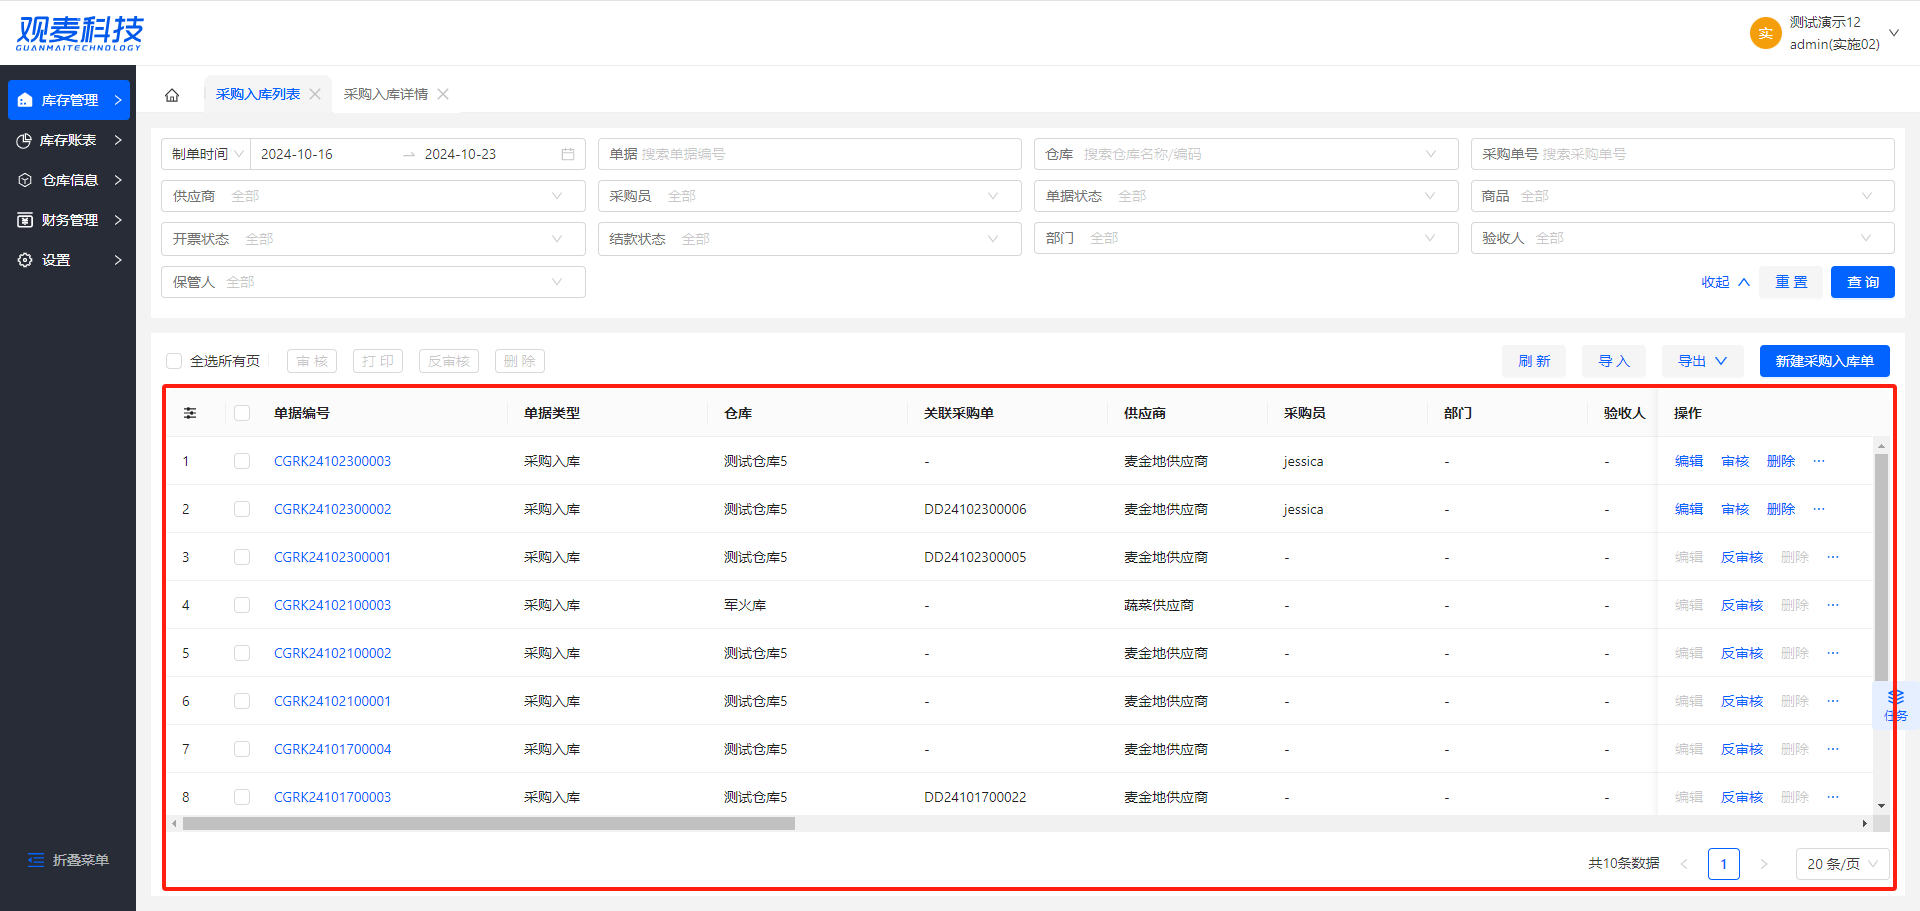Check the row CGRK24102100003 checkbox
Viewport: 1920px width, 911px height.
242,605
